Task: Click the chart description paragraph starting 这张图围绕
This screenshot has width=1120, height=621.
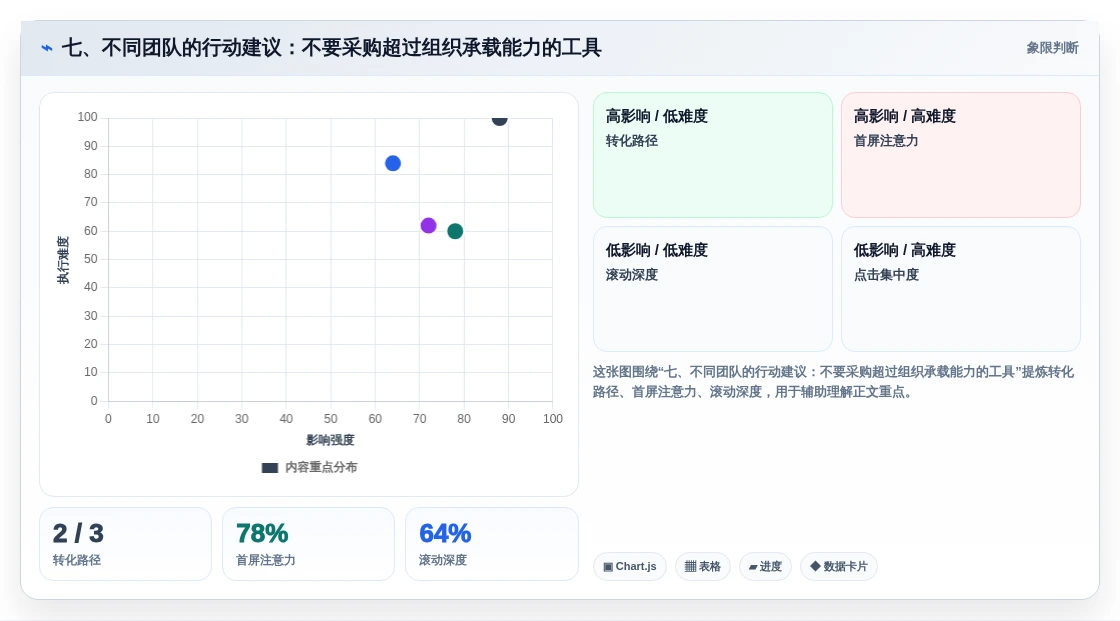Action: 833,382
